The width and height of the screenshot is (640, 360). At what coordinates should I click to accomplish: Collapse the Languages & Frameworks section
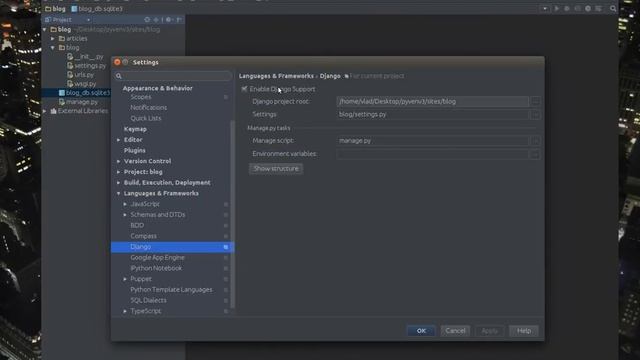click(118, 193)
